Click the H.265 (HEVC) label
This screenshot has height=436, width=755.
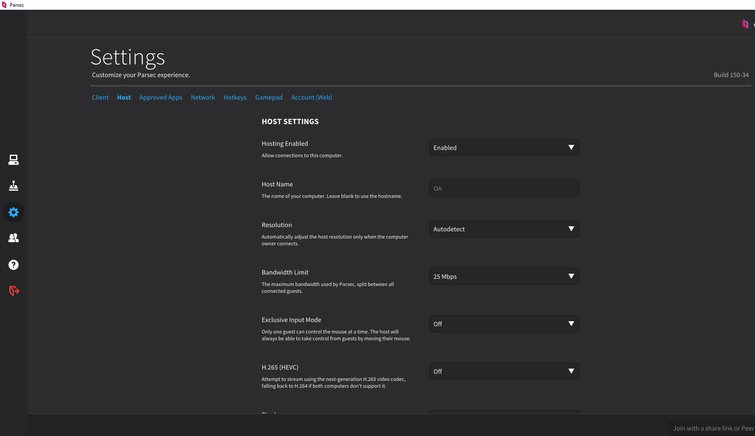click(280, 368)
